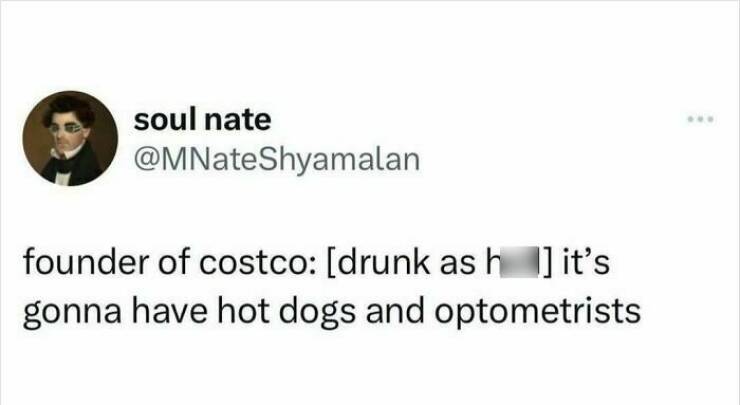Screen dimensions: 740x405
Task: Open the "soul nate" display name
Action: click(x=202, y=120)
